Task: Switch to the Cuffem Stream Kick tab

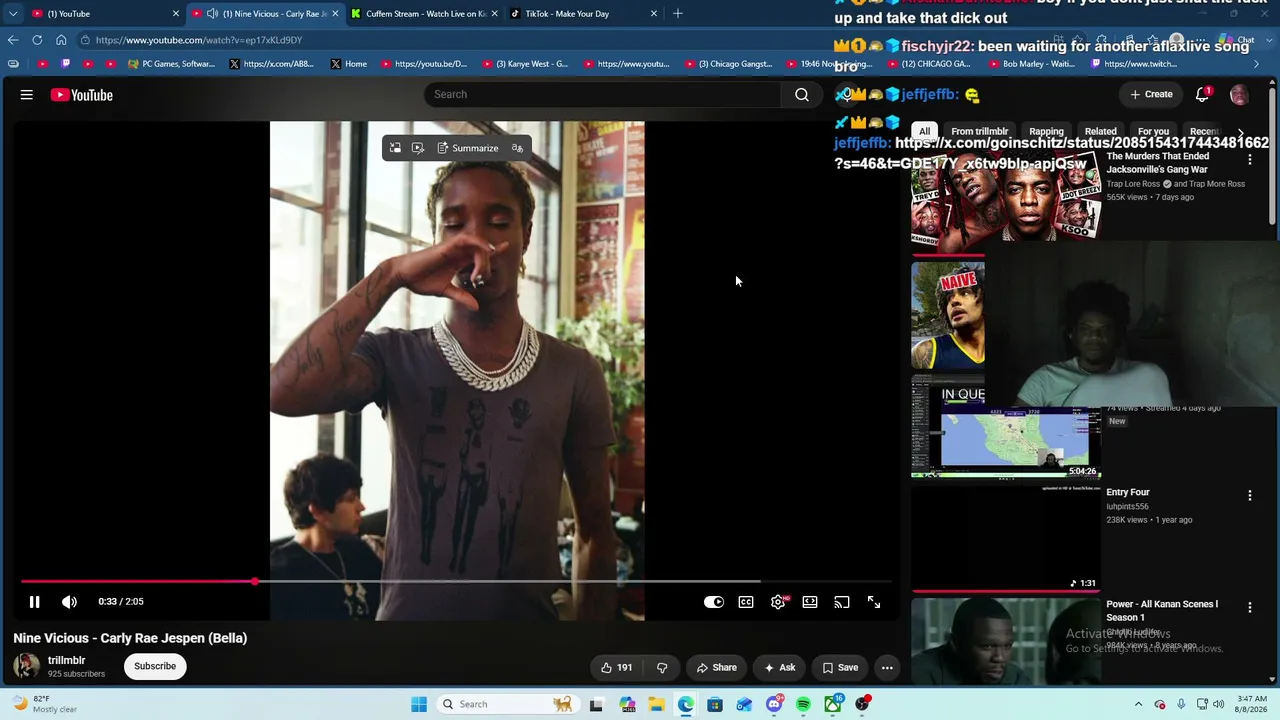Action: point(424,13)
